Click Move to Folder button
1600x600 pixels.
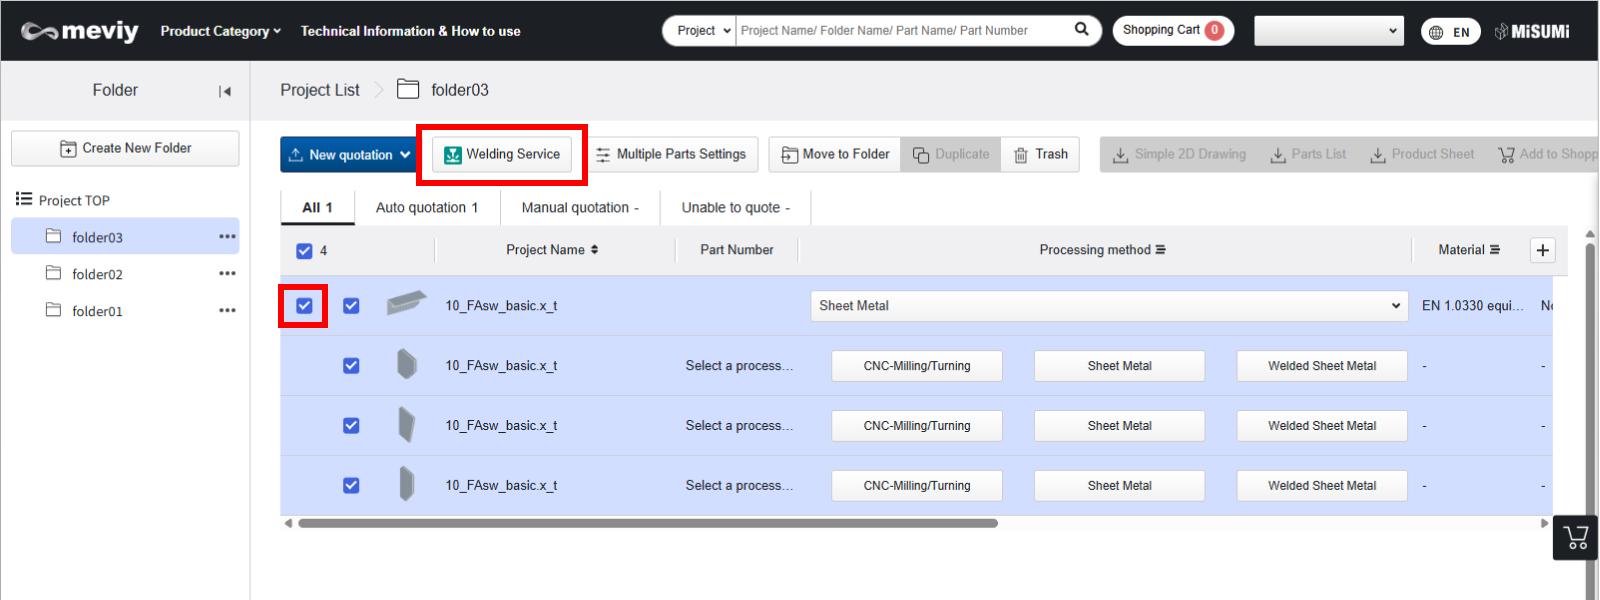(835, 154)
